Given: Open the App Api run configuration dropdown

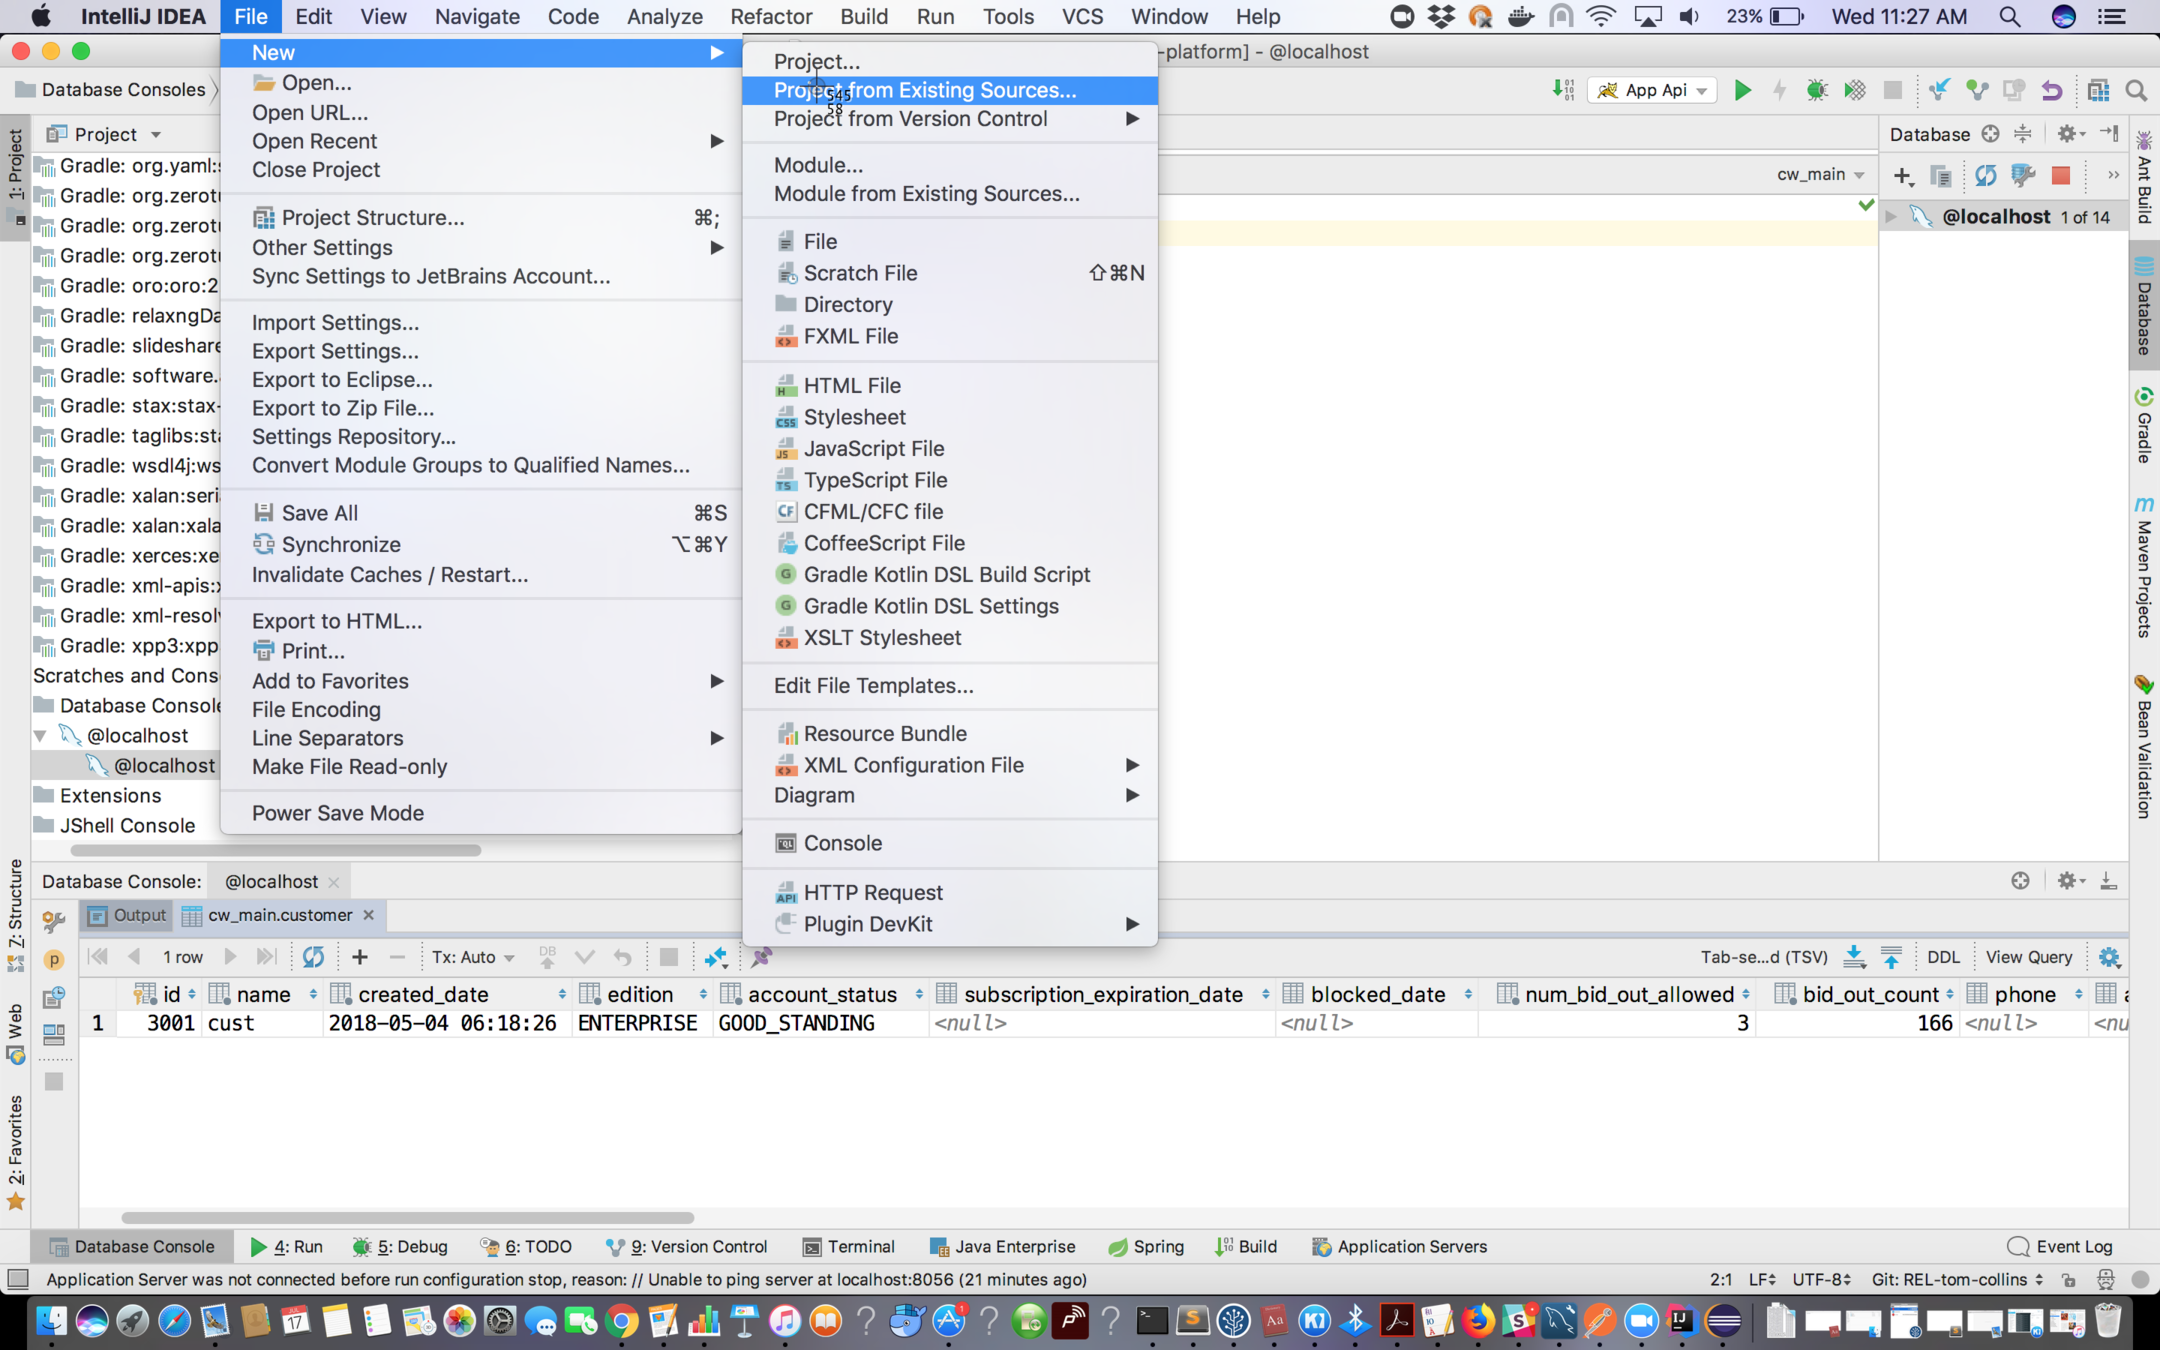Looking at the screenshot, I should coord(1651,90).
